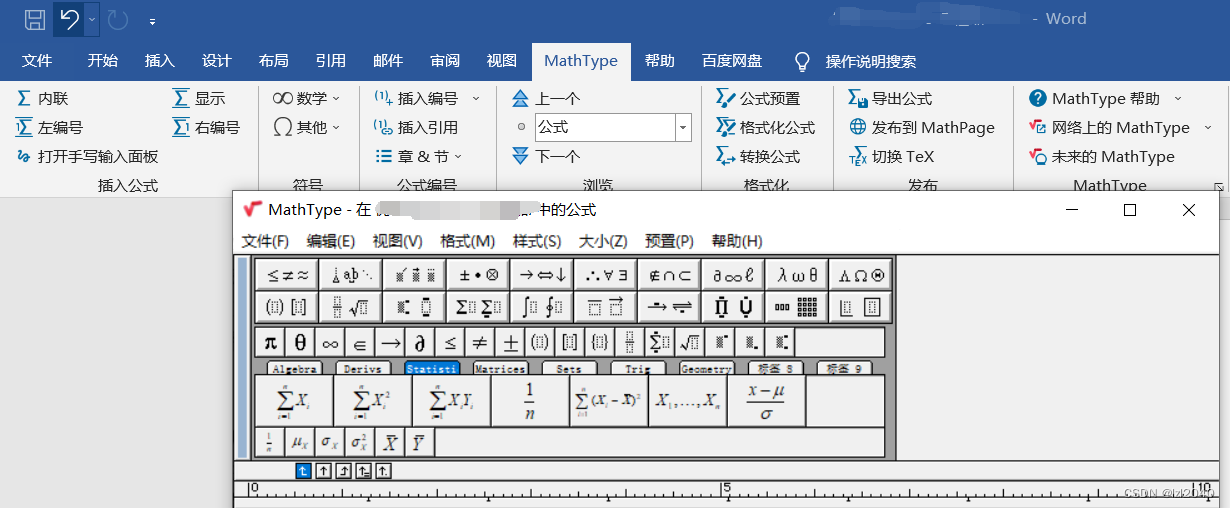1230x508 pixels.
Task: Open Customize Quick Access Toolbar dropdown
Action: (x=152, y=20)
